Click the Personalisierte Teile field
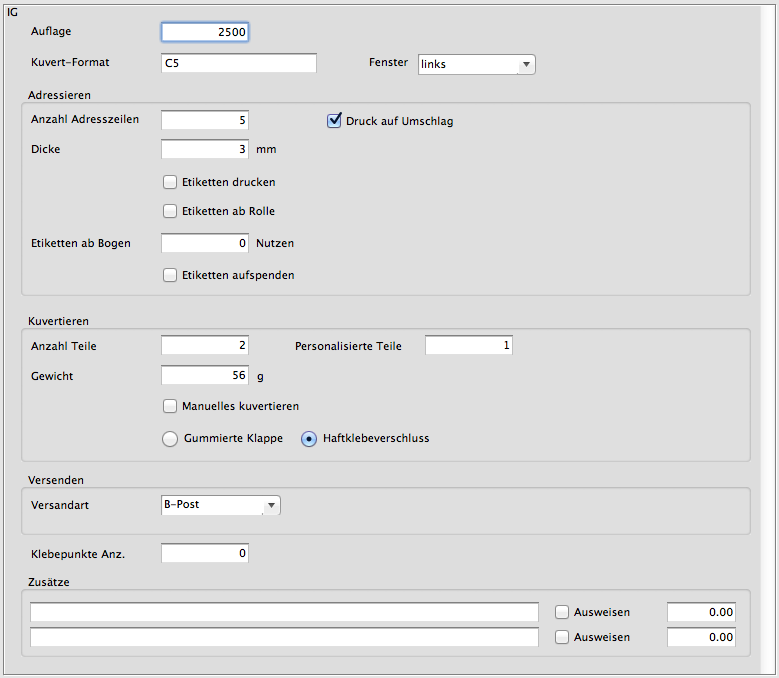 [x=469, y=346]
